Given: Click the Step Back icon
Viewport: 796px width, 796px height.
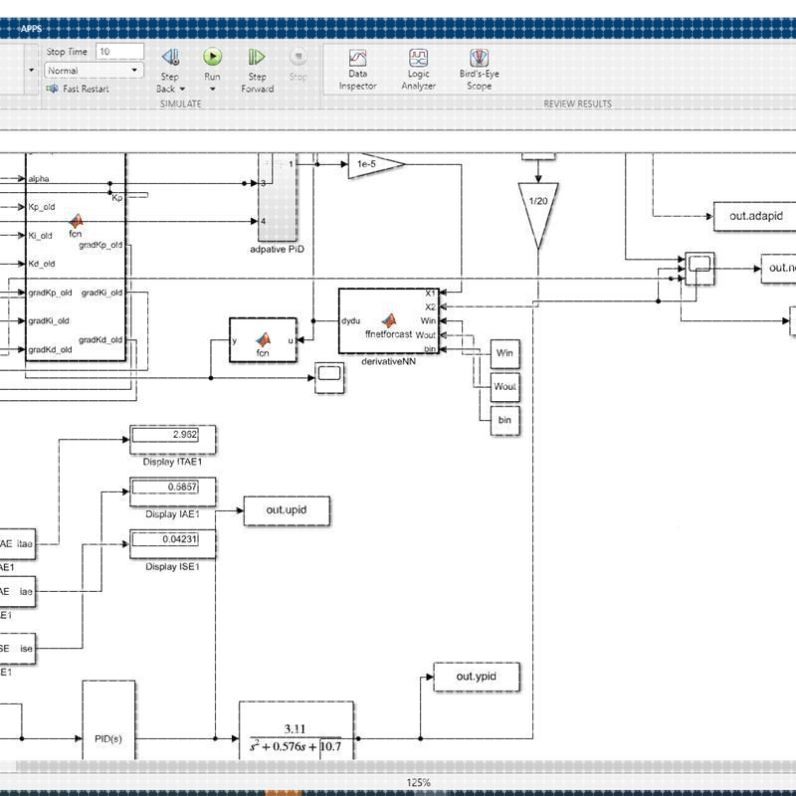Looking at the screenshot, I should [x=171, y=57].
